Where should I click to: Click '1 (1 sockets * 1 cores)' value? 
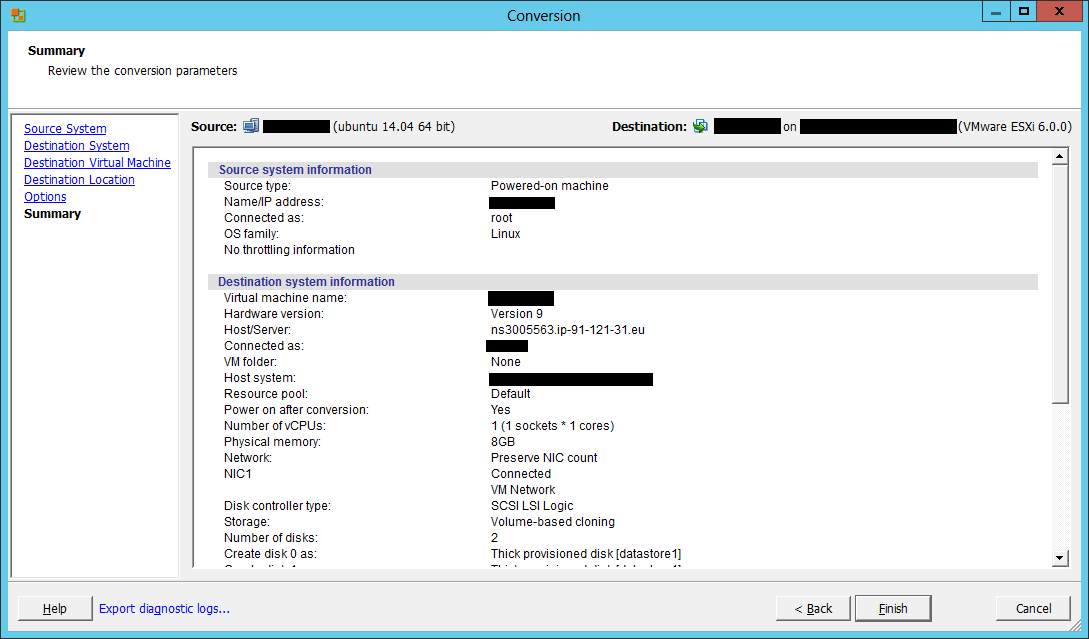pyautogui.click(x=553, y=425)
